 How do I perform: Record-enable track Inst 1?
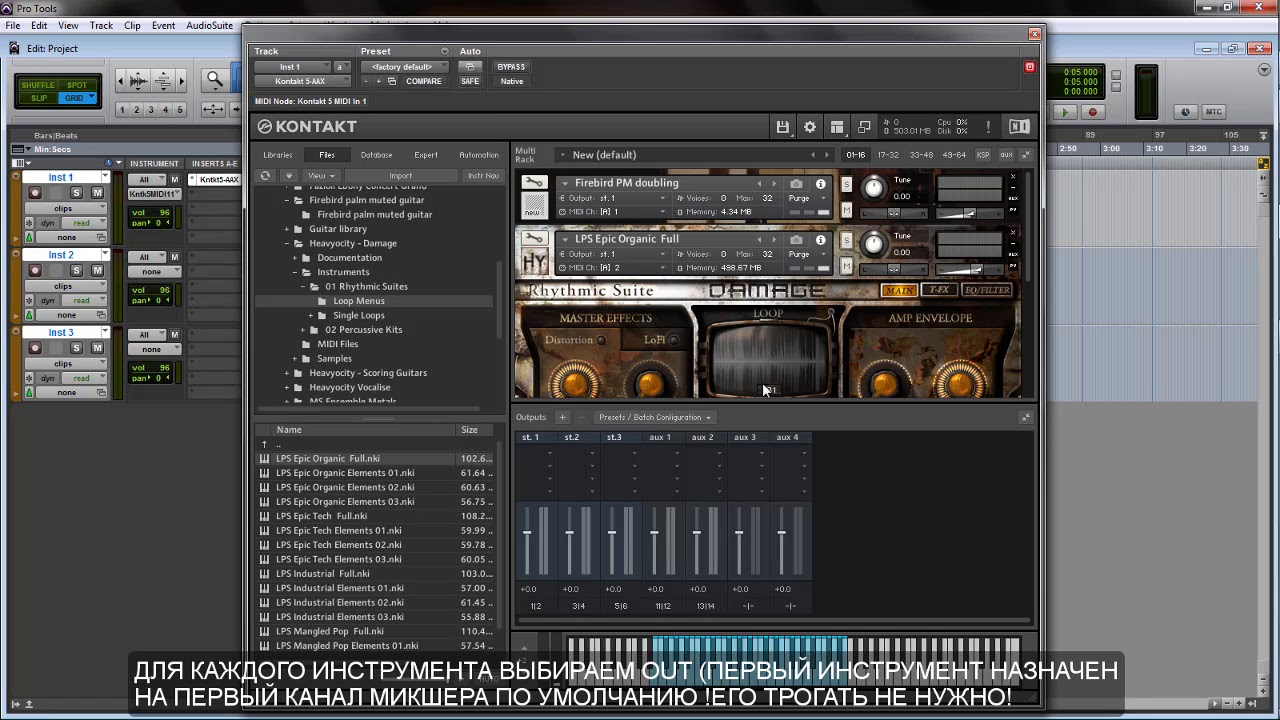(35, 193)
